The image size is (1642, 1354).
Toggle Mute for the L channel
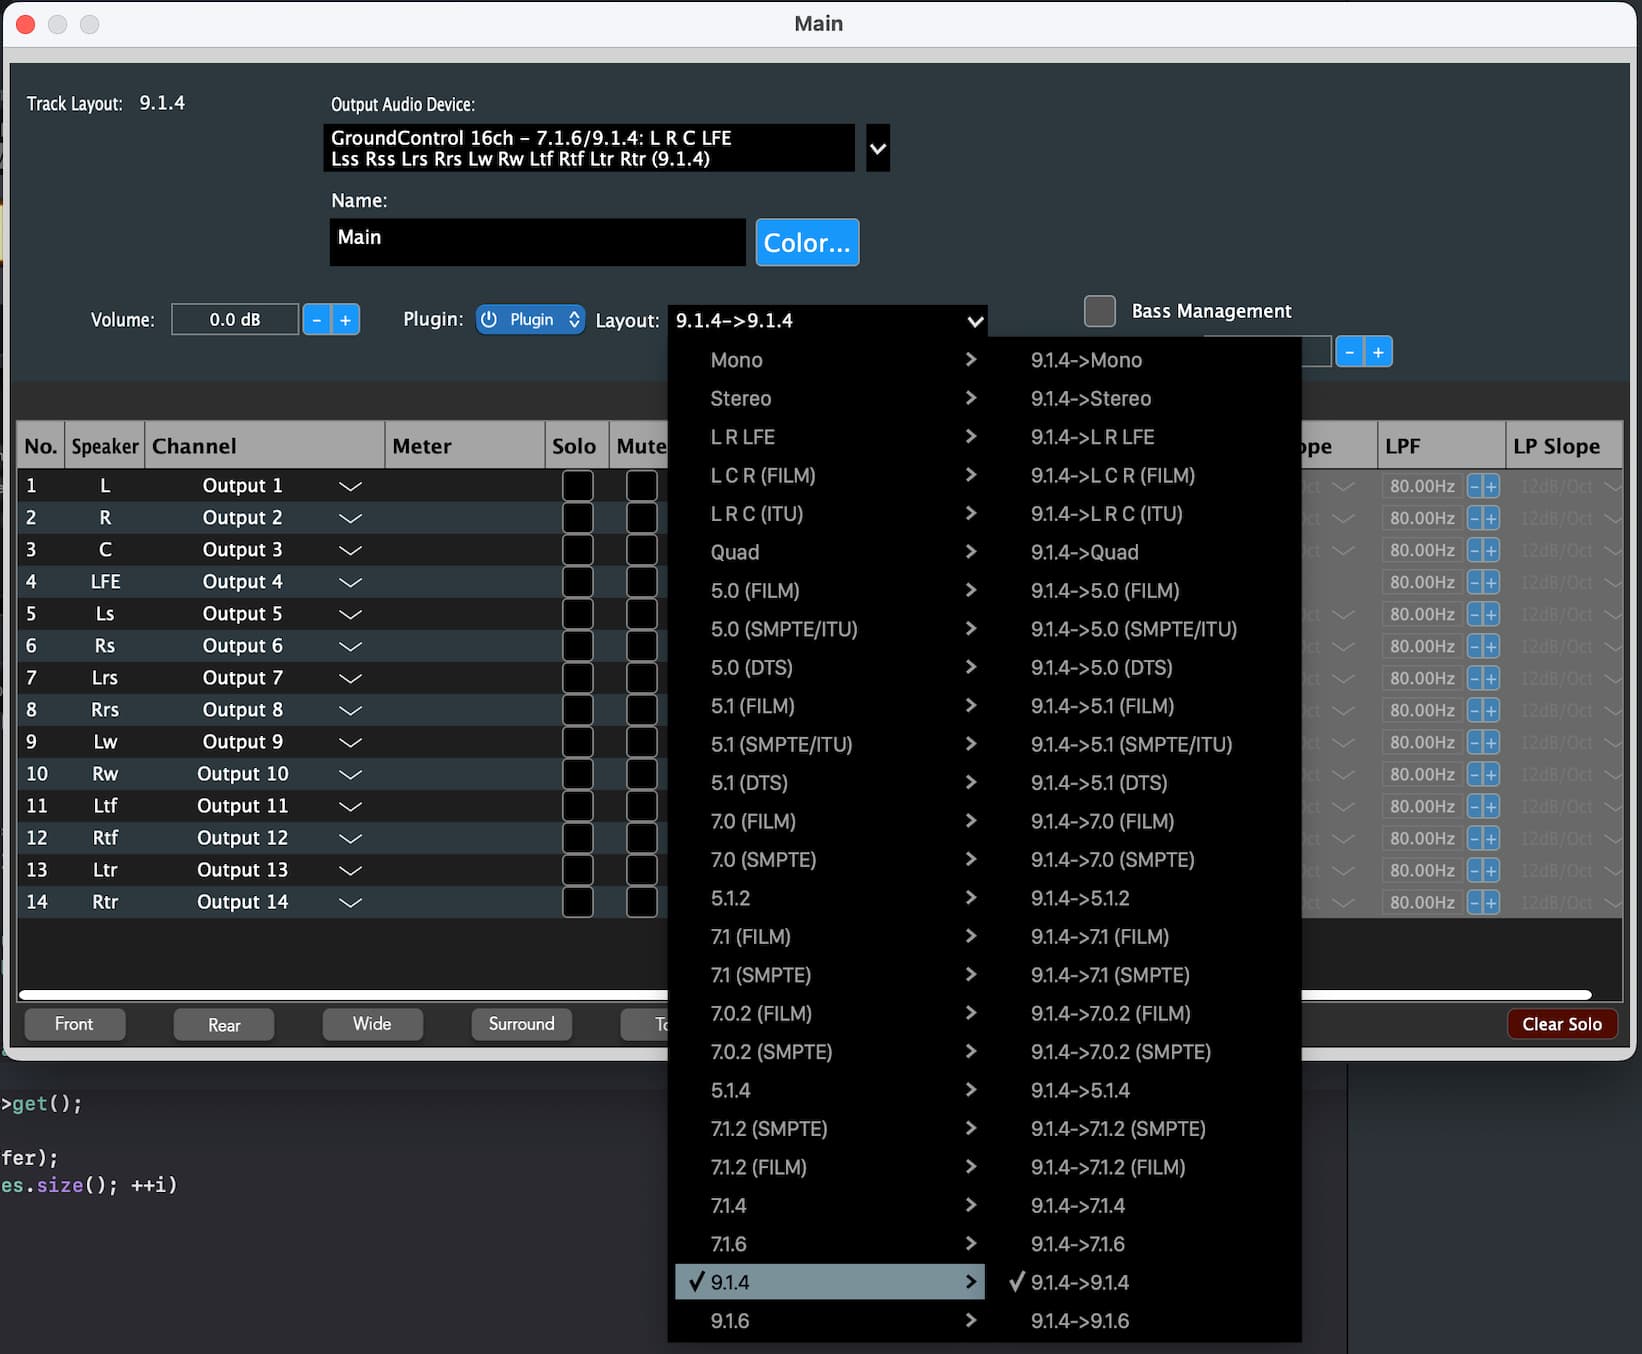click(641, 486)
